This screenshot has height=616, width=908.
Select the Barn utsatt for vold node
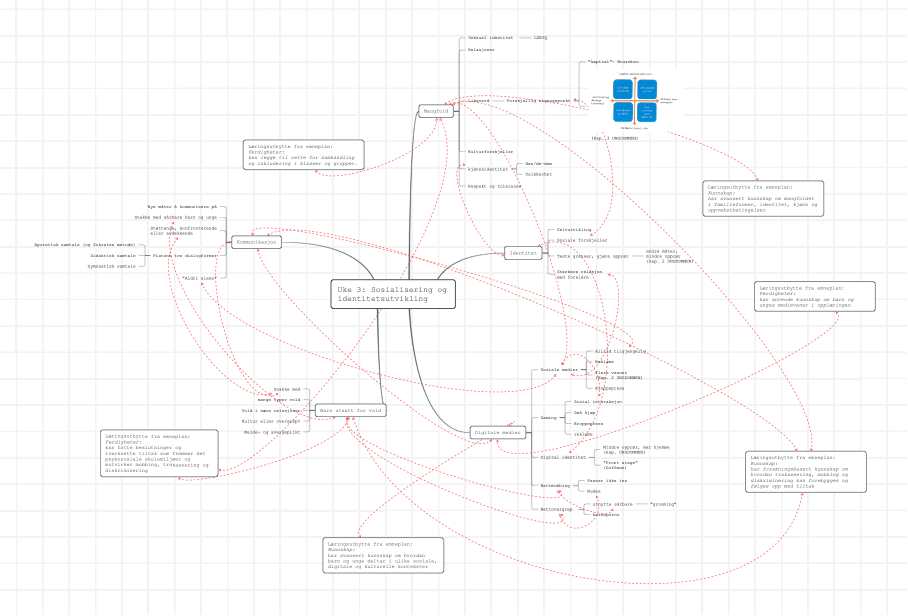[x=350, y=410]
